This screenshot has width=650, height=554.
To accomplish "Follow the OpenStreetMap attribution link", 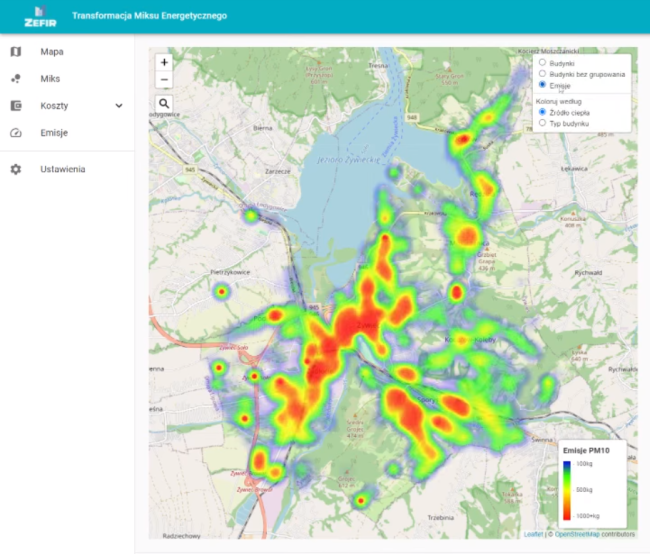I will 577,534.
